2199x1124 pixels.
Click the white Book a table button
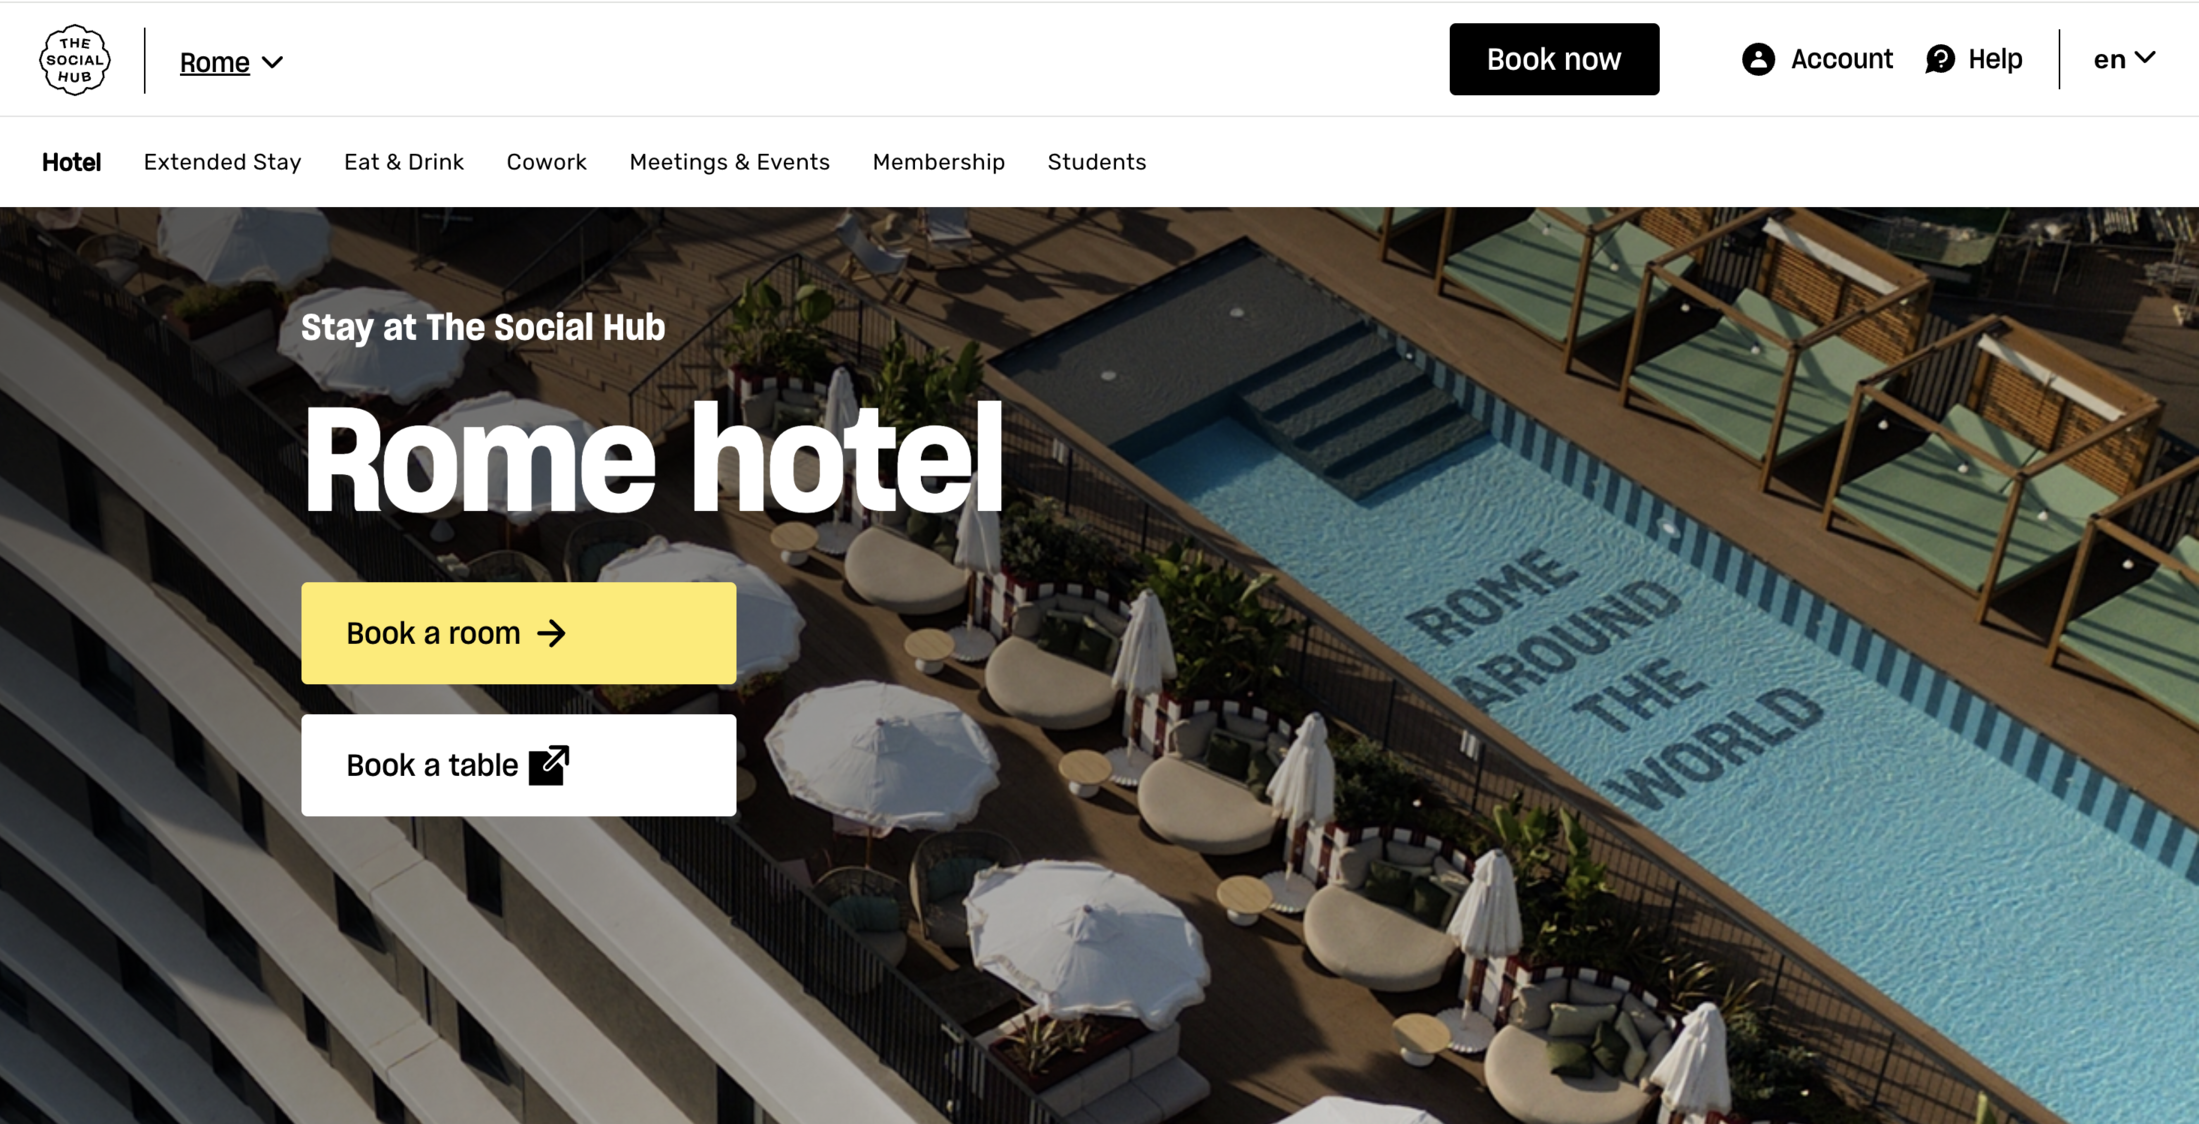click(x=519, y=765)
